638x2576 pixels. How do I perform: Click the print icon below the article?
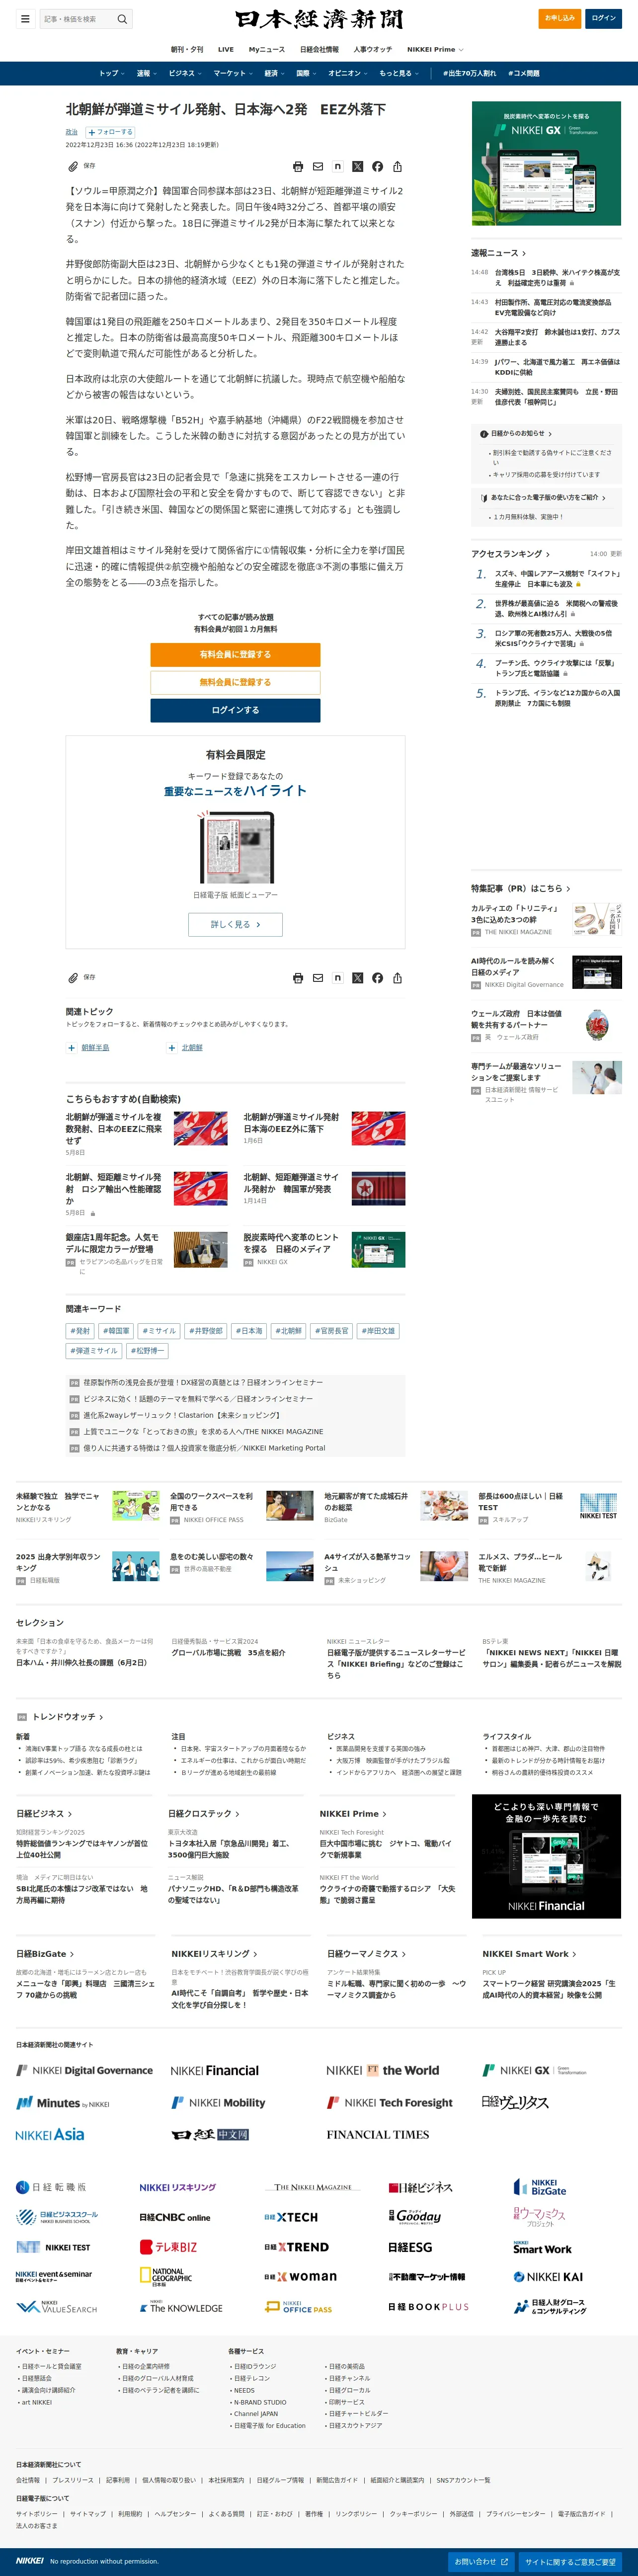[298, 978]
